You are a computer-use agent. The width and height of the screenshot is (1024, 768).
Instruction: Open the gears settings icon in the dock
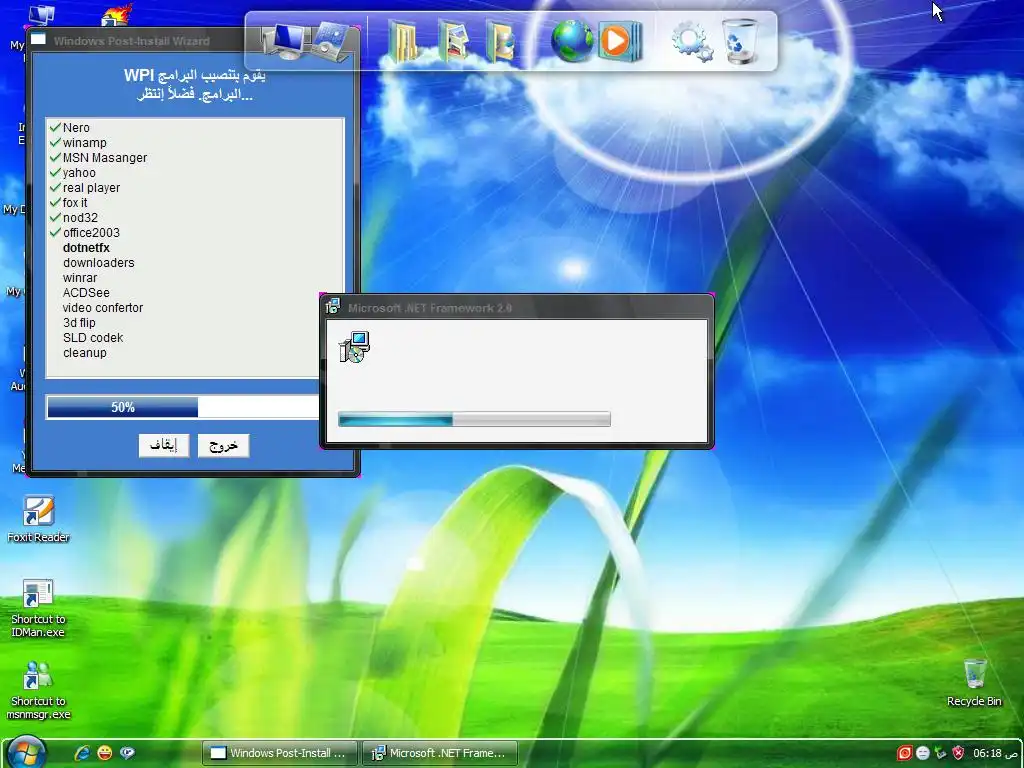click(x=692, y=42)
